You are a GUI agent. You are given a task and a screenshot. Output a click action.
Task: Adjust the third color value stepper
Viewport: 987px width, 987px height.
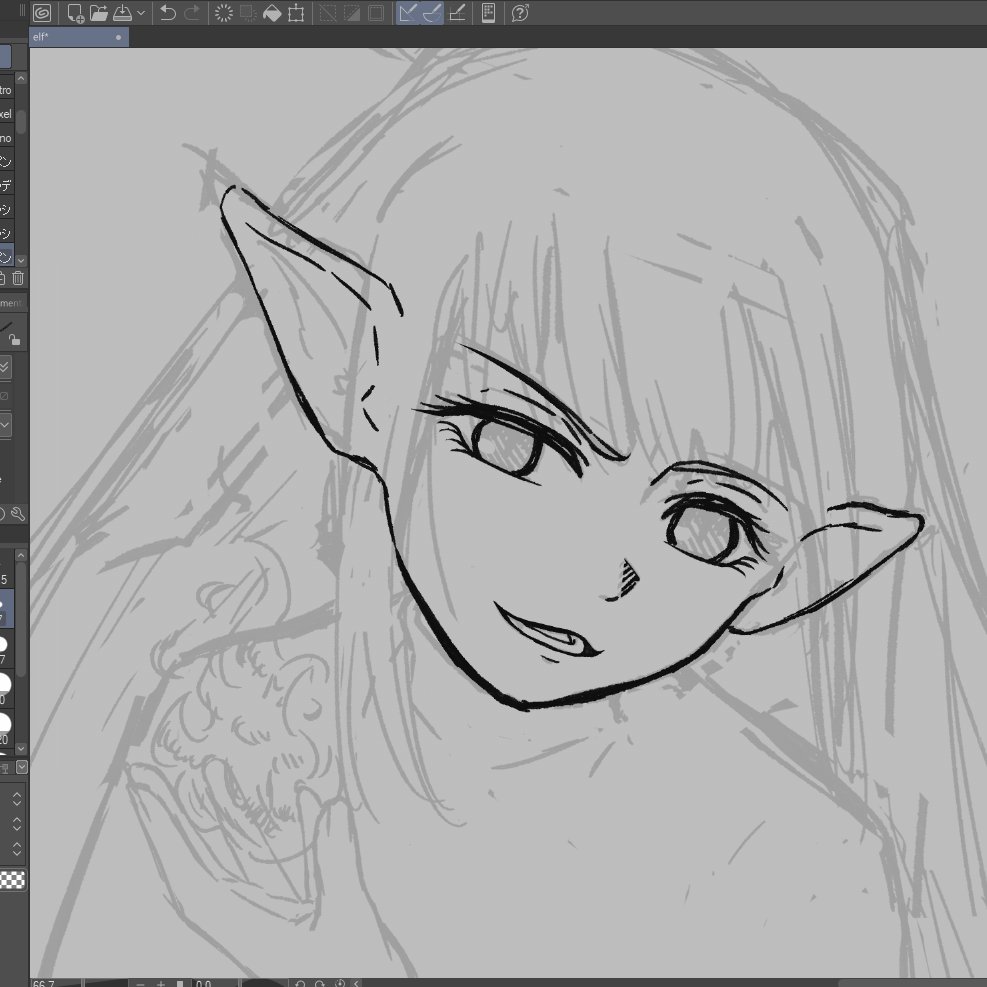tap(17, 849)
